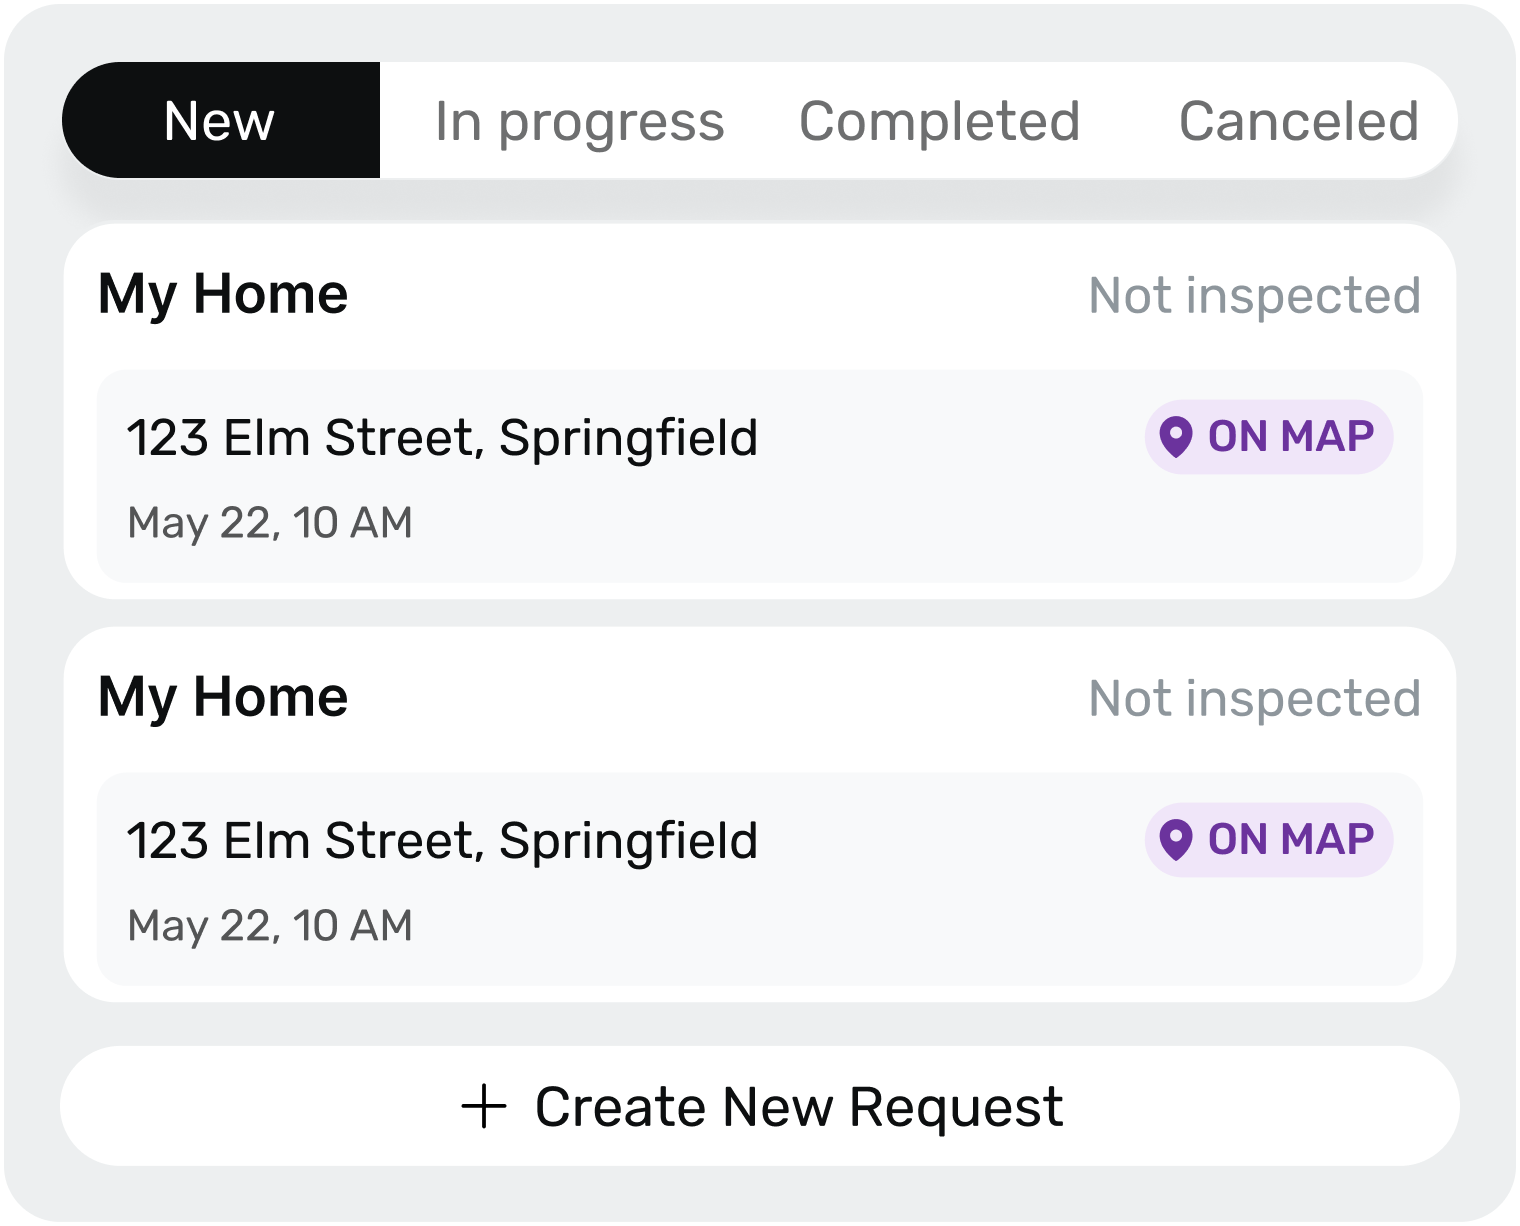Click the second May 22, 10 AM date

click(270, 926)
